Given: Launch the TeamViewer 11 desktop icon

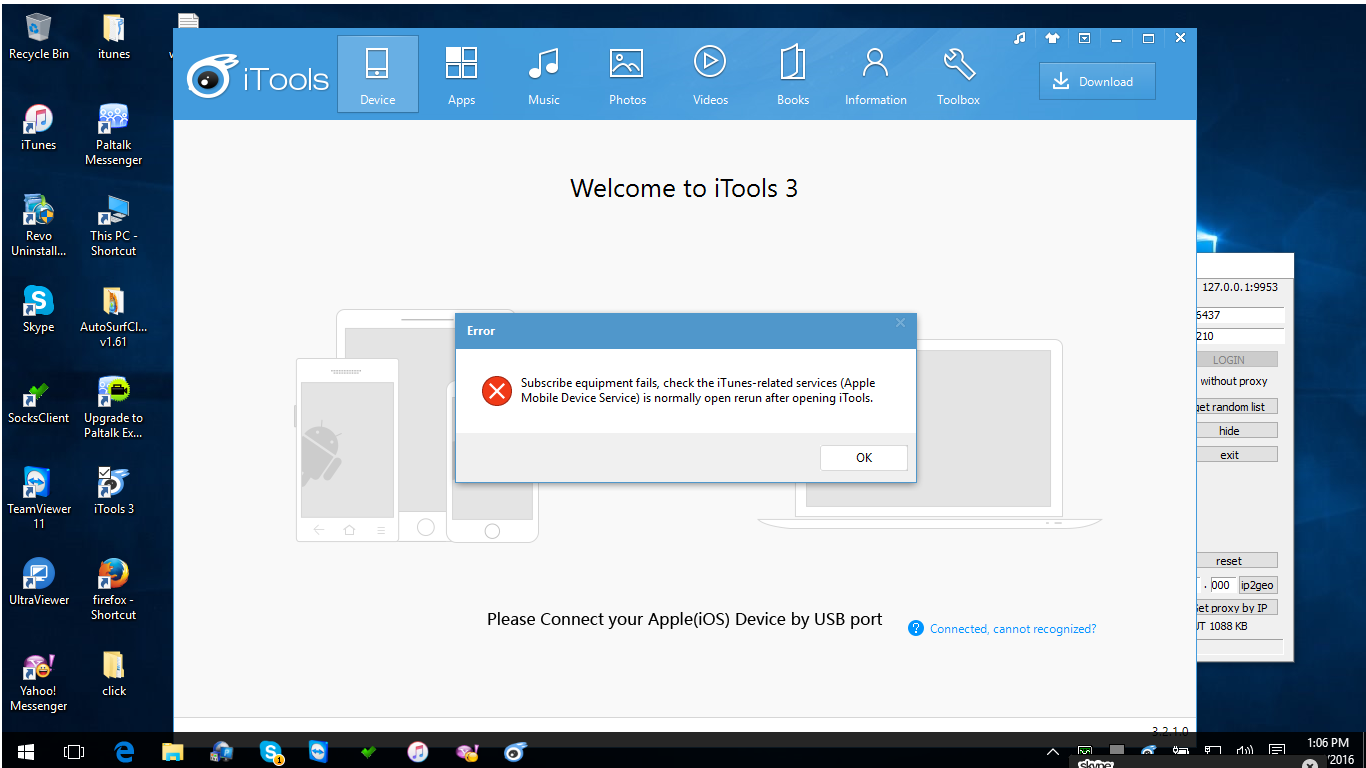Looking at the screenshot, I should (39, 499).
